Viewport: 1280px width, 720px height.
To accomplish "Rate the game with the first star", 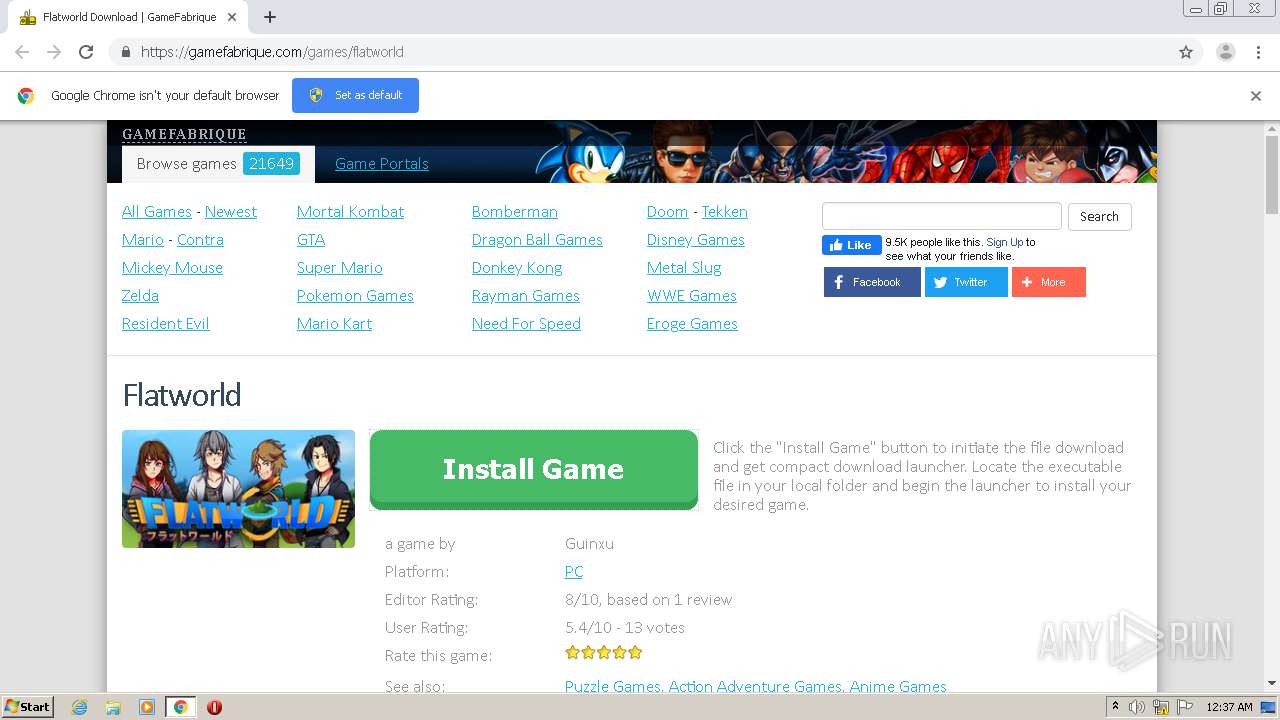I will (x=572, y=653).
